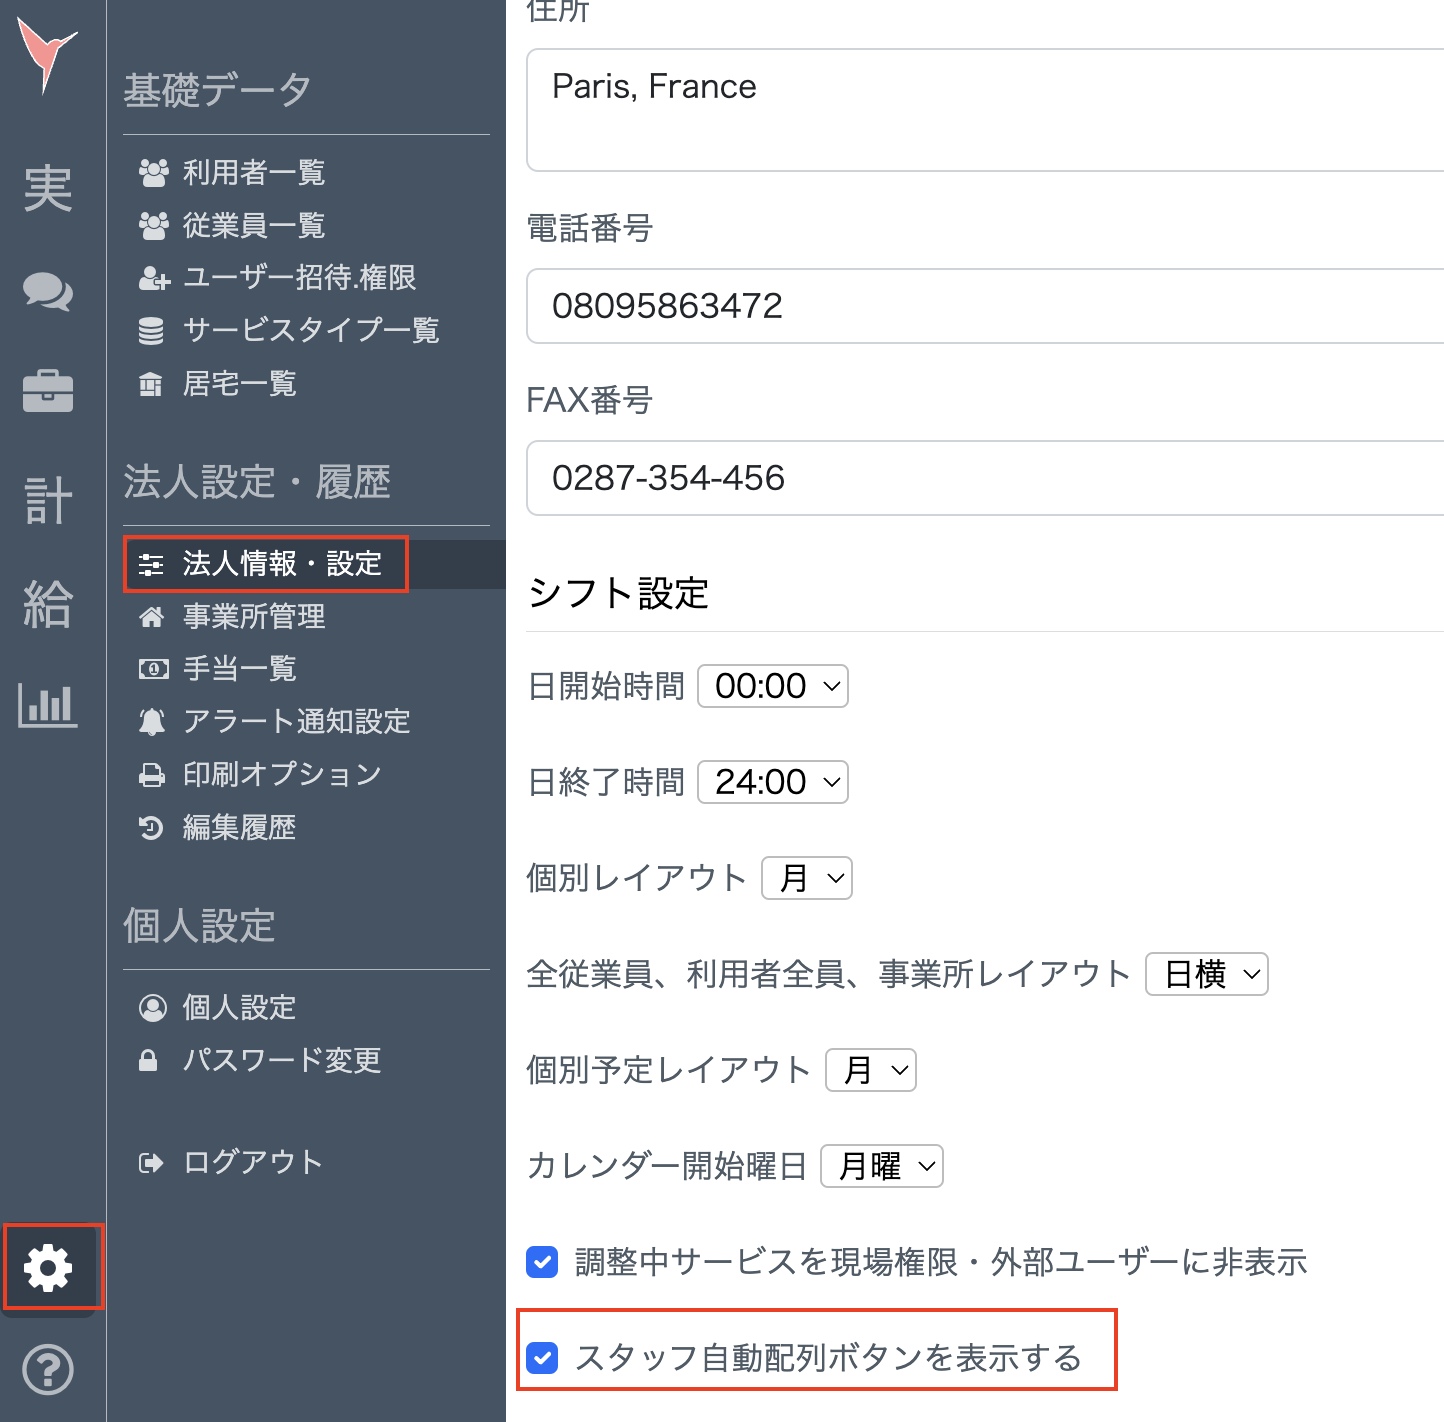This screenshot has width=1444, height=1422.
Task: Click the bar chart icon in sidebar
Action: tap(48, 705)
